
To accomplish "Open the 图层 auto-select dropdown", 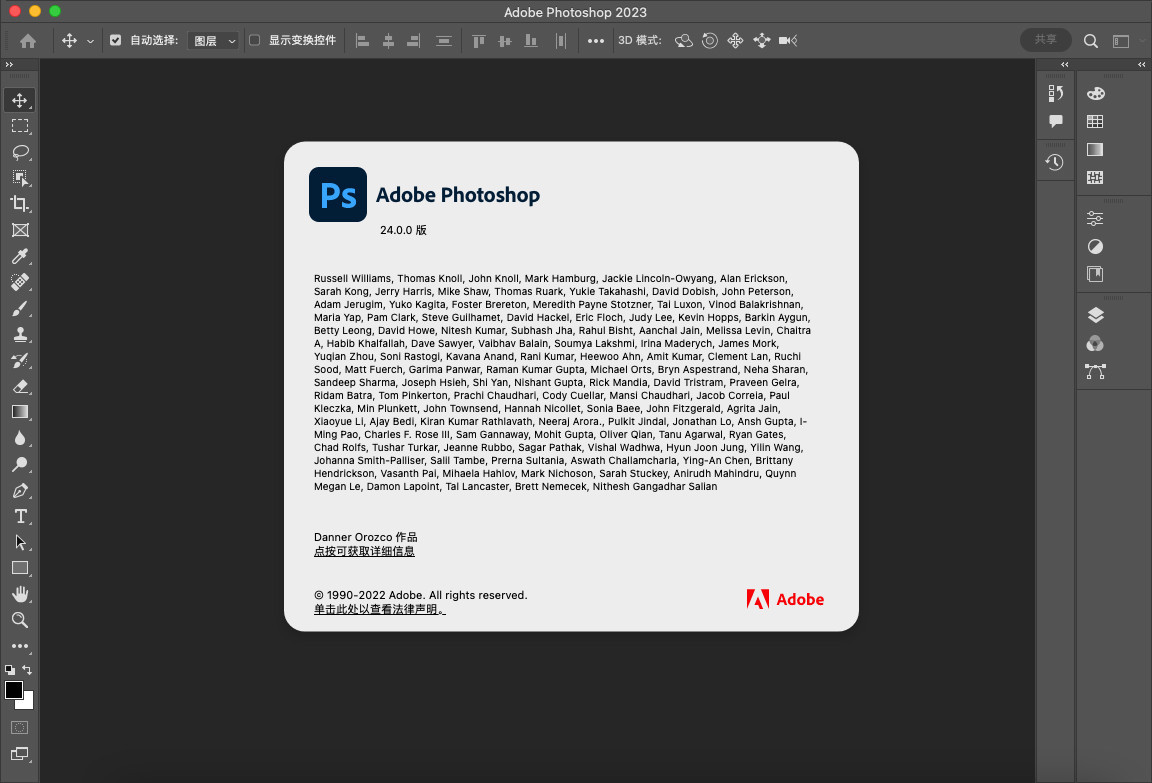I will pyautogui.click(x=214, y=41).
